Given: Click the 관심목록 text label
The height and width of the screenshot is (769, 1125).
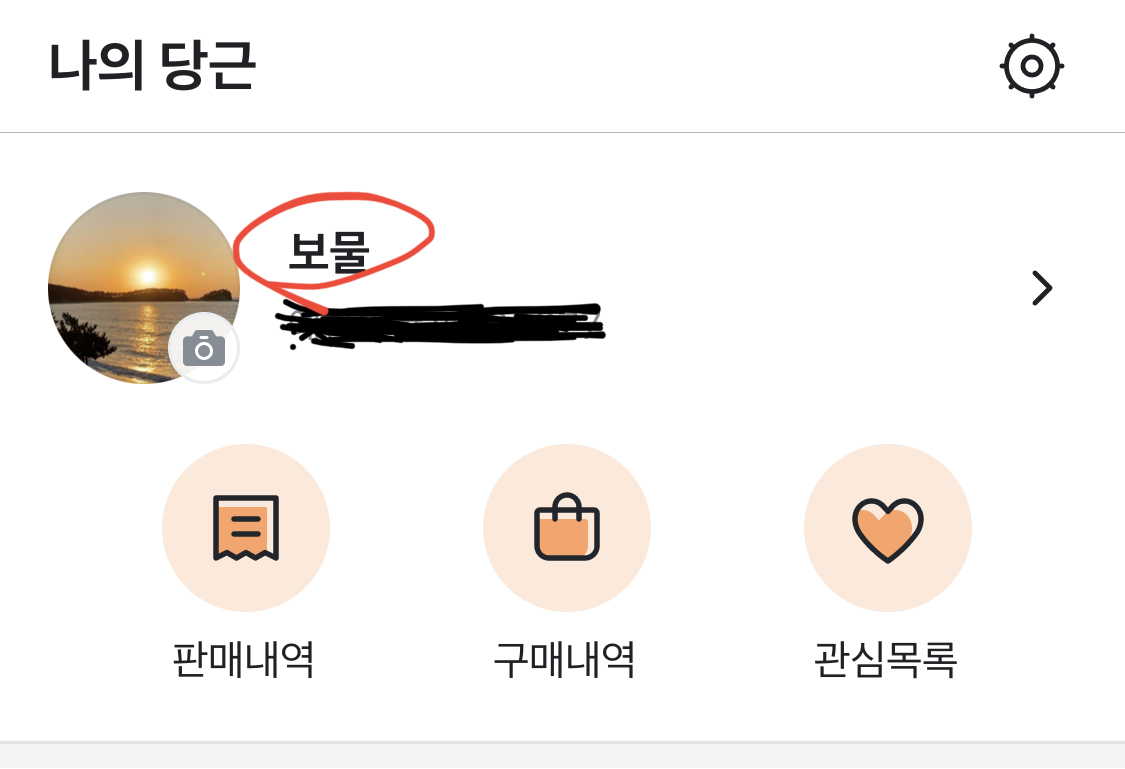Looking at the screenshot, I should [x=886, y=659].
